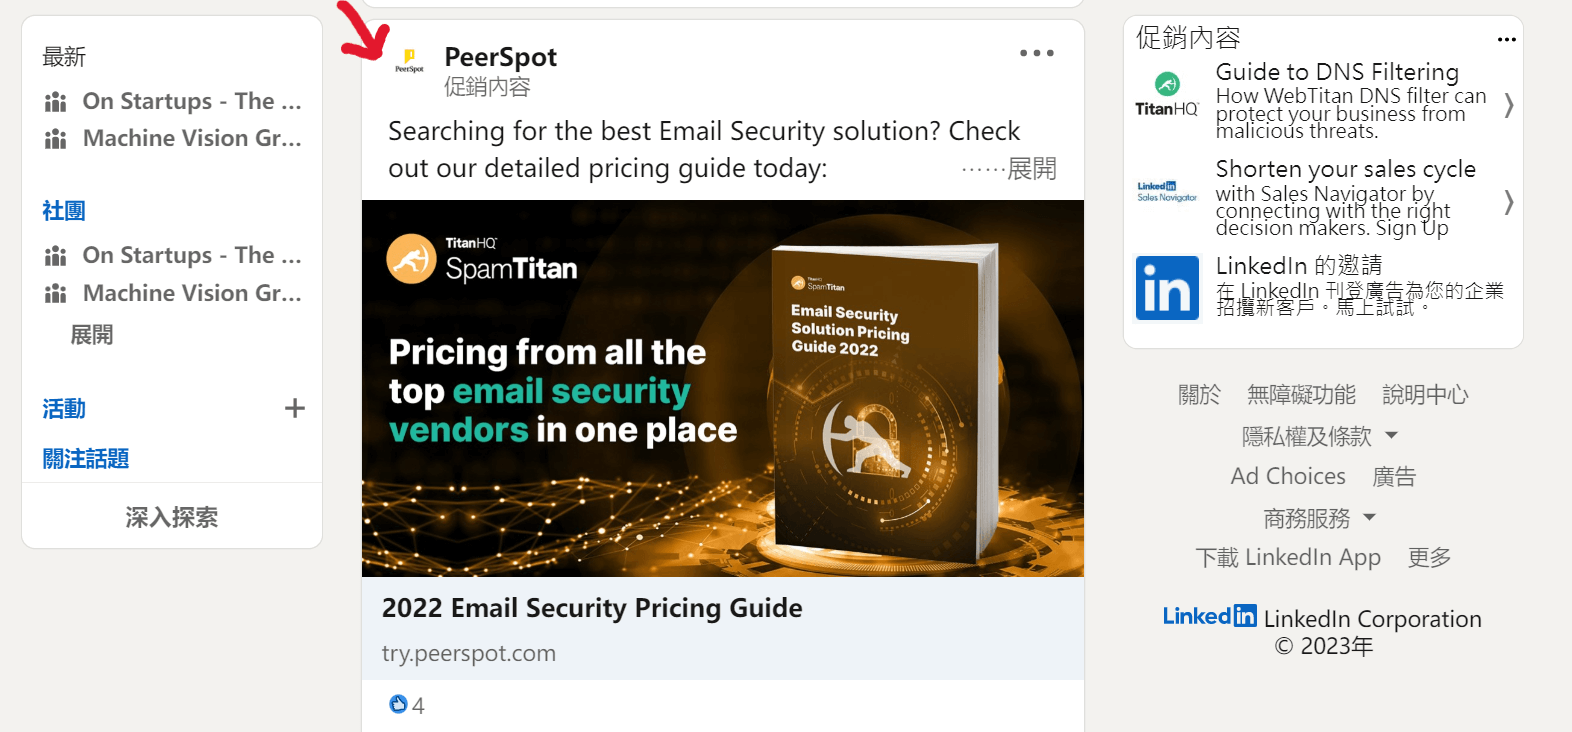
Task: Expand the post text with ……展開
Action: 1008,169
